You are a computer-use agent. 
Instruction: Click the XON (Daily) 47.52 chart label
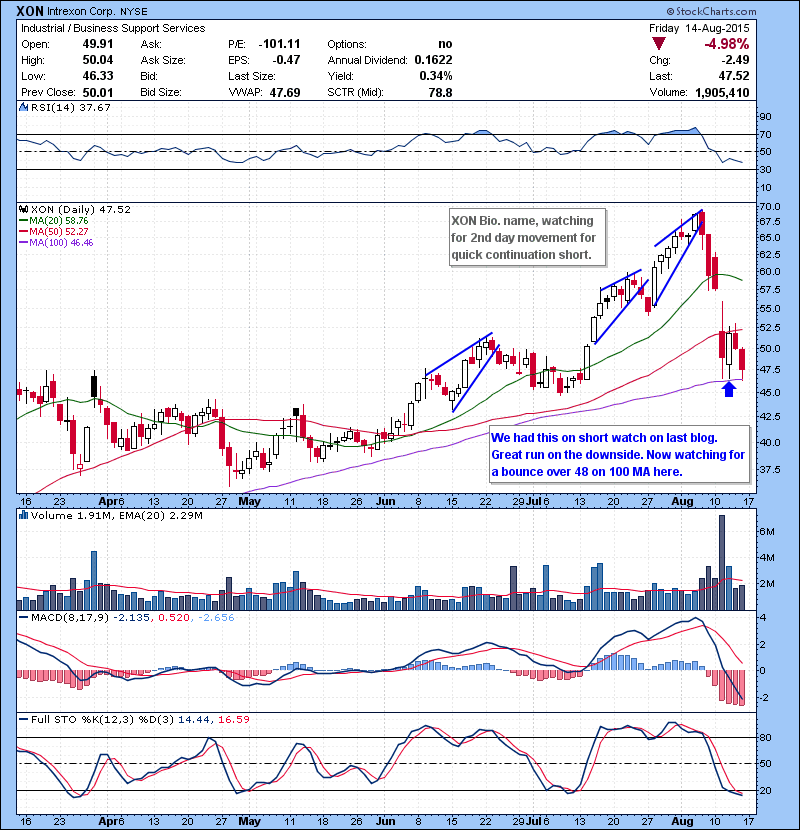point(80,210)
